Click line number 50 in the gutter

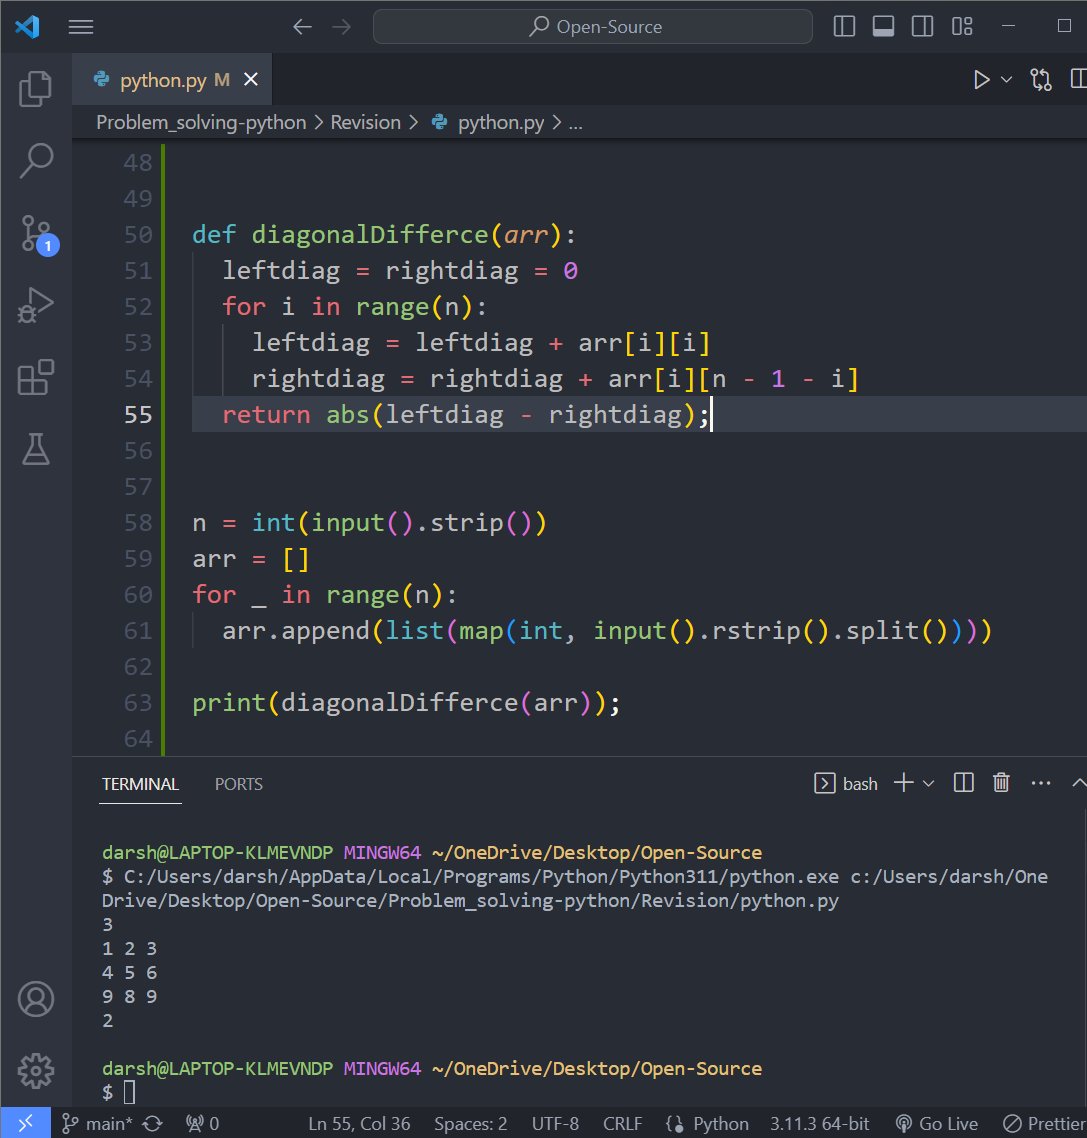tap(138, 234)
